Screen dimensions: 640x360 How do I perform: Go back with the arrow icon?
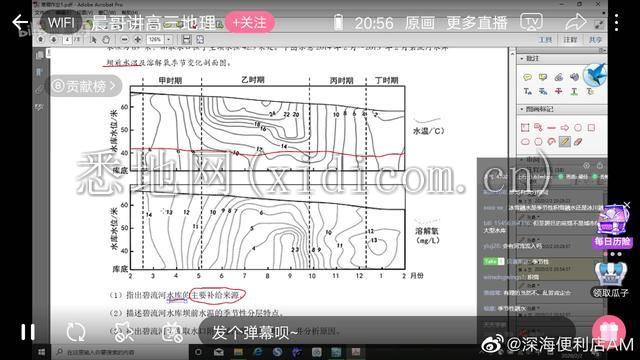[x=19, y=22]
